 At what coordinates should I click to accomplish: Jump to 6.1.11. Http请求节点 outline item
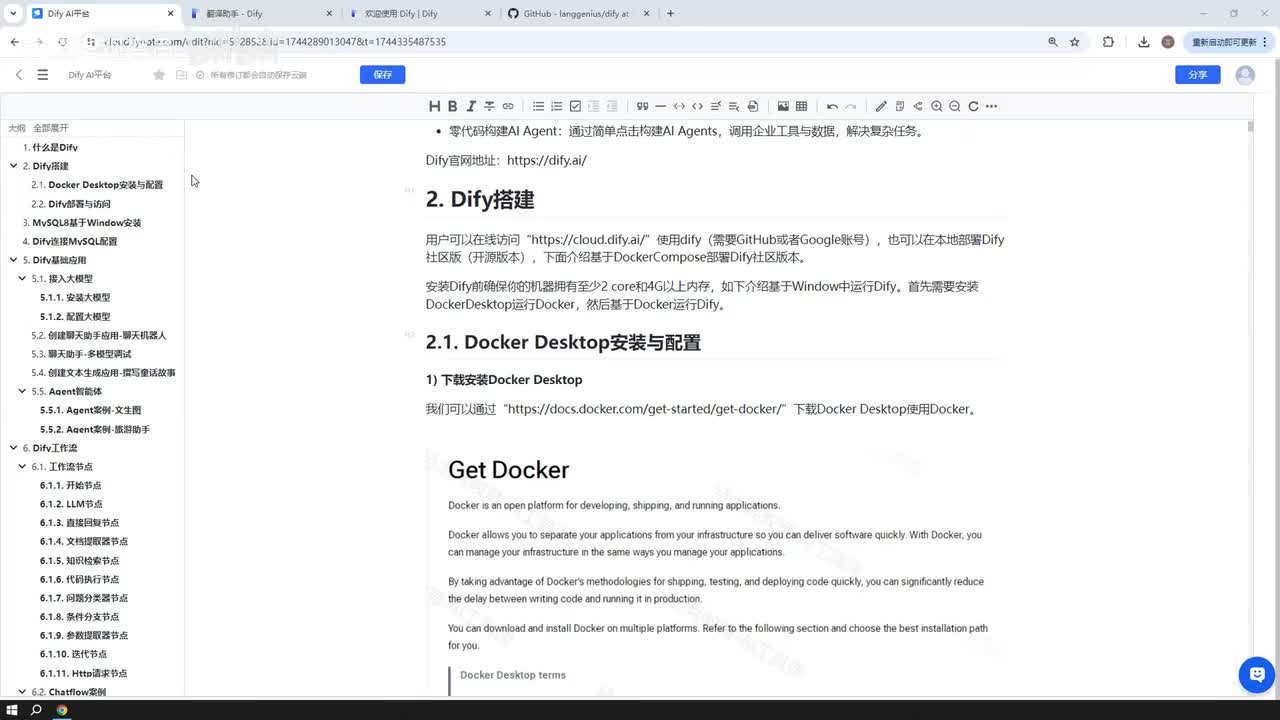(84, 673)
